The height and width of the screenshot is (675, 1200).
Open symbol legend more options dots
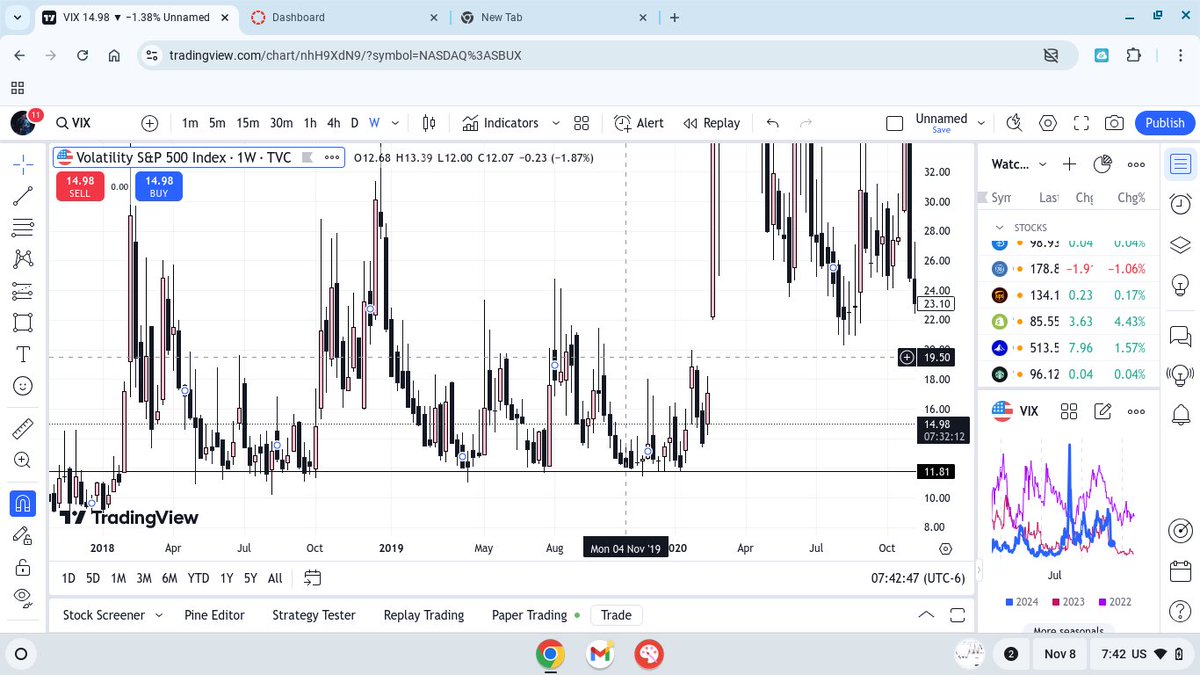point(332,157)
